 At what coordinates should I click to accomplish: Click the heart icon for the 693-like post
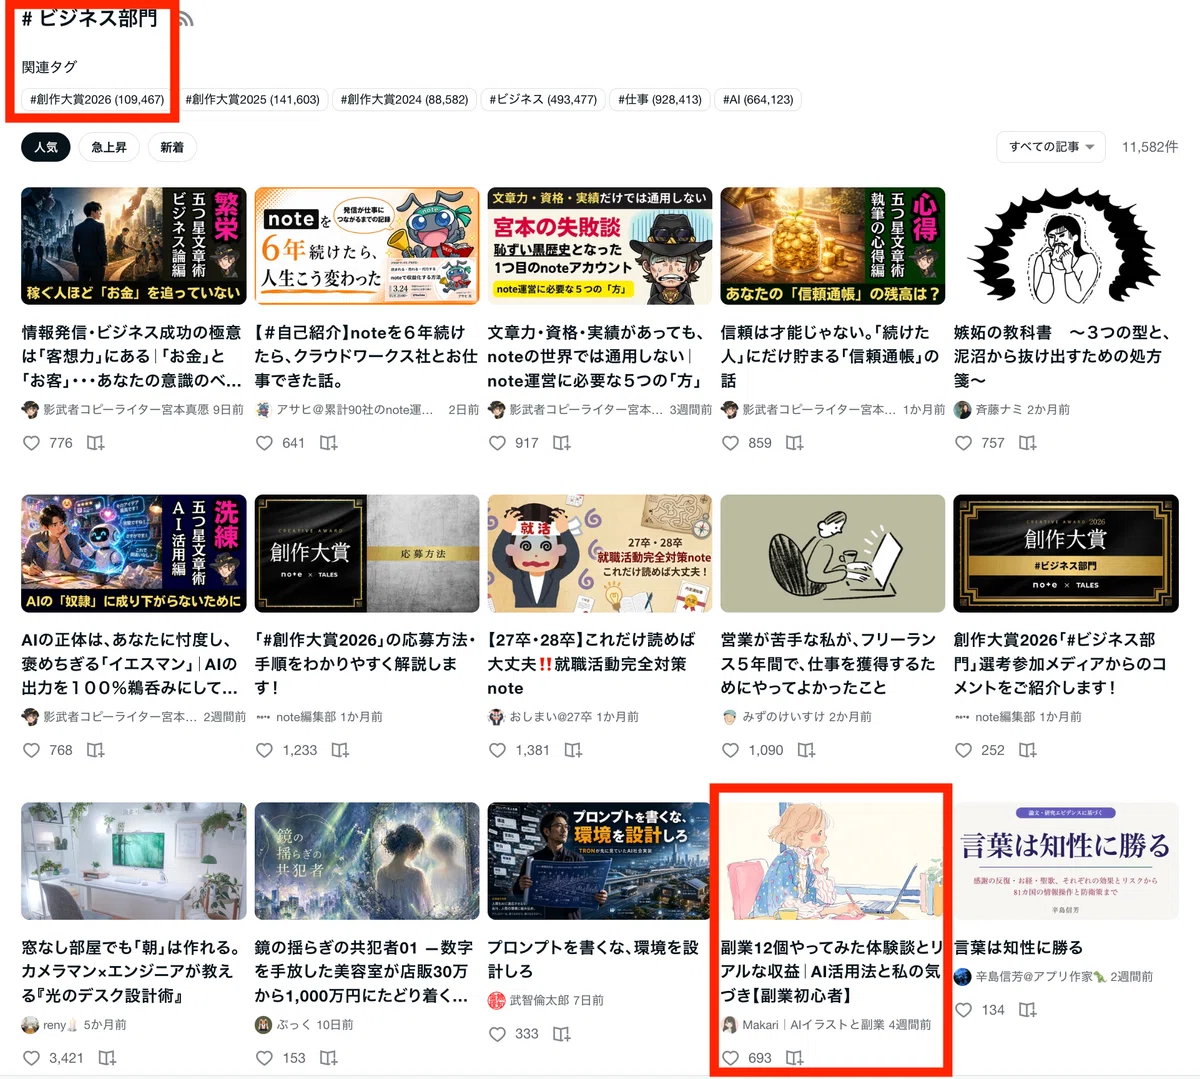pyautogui.click(x=730, y=1058)
